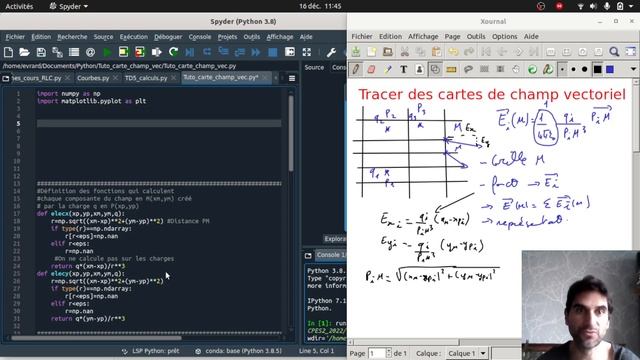Image resolution: width=640 pixels, height=360 pixels.
Task: Open Spyder preferences wrench icon
Action: pyautogui.click(x=331, y=52)
